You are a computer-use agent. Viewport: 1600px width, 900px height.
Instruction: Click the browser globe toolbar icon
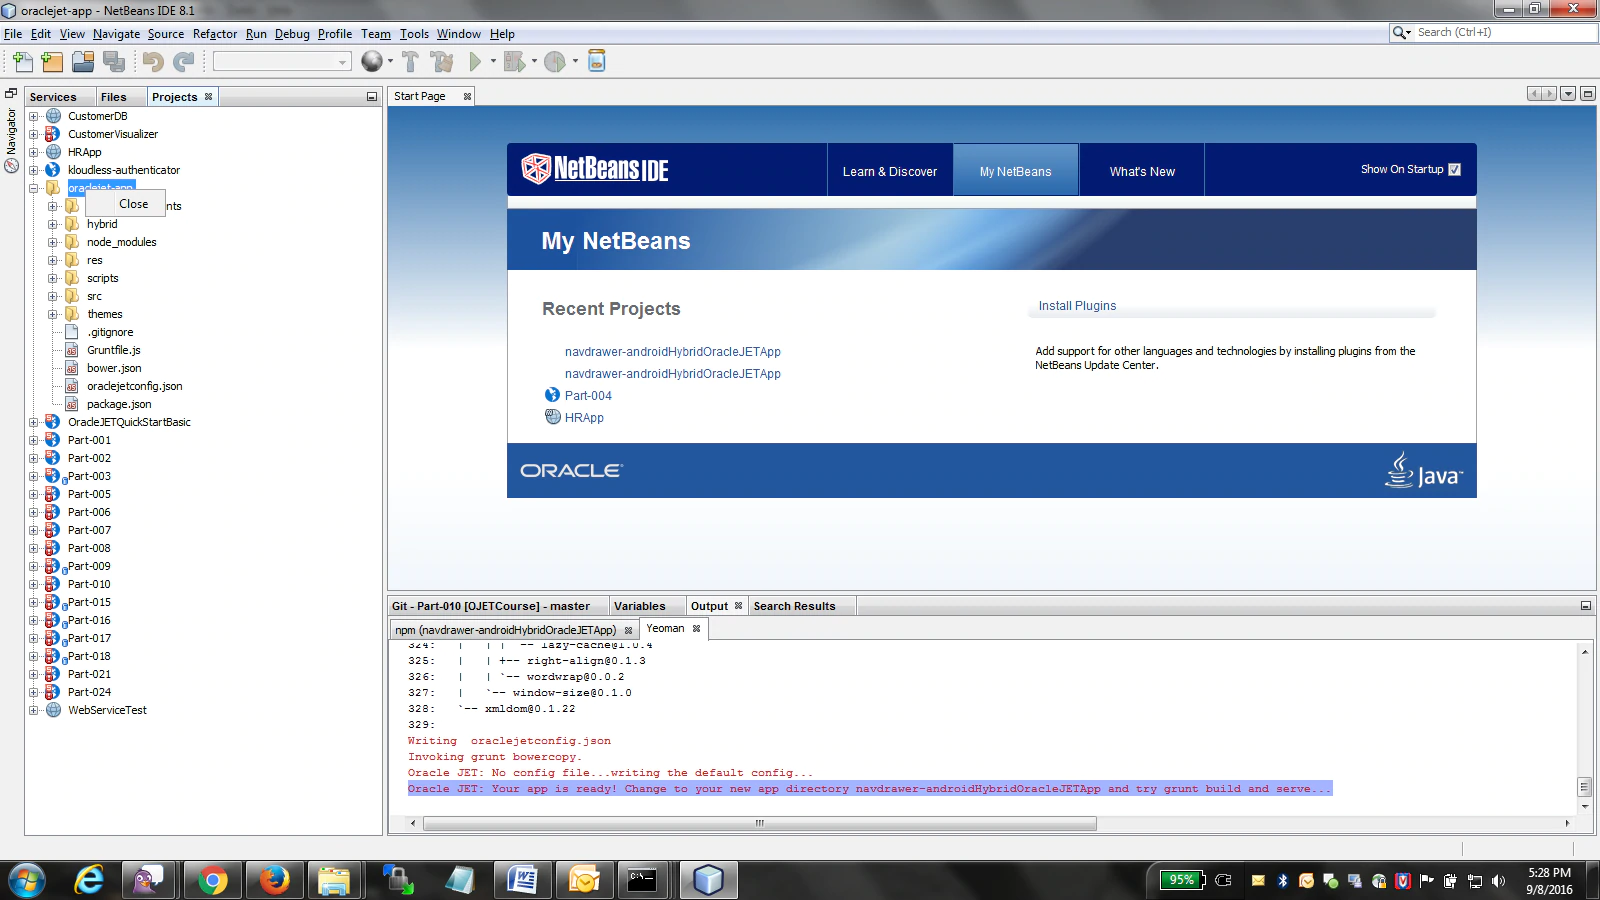click(371, 62)
